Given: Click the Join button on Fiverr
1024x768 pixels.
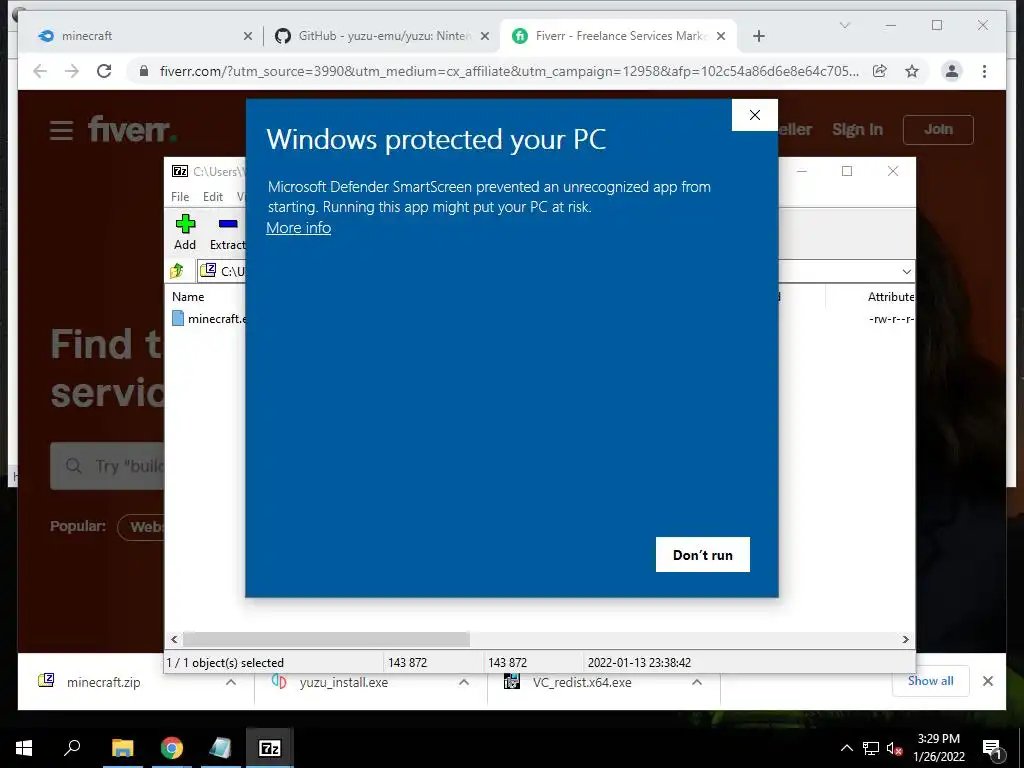Looking at the screenshot, I should tap(938, 129).
